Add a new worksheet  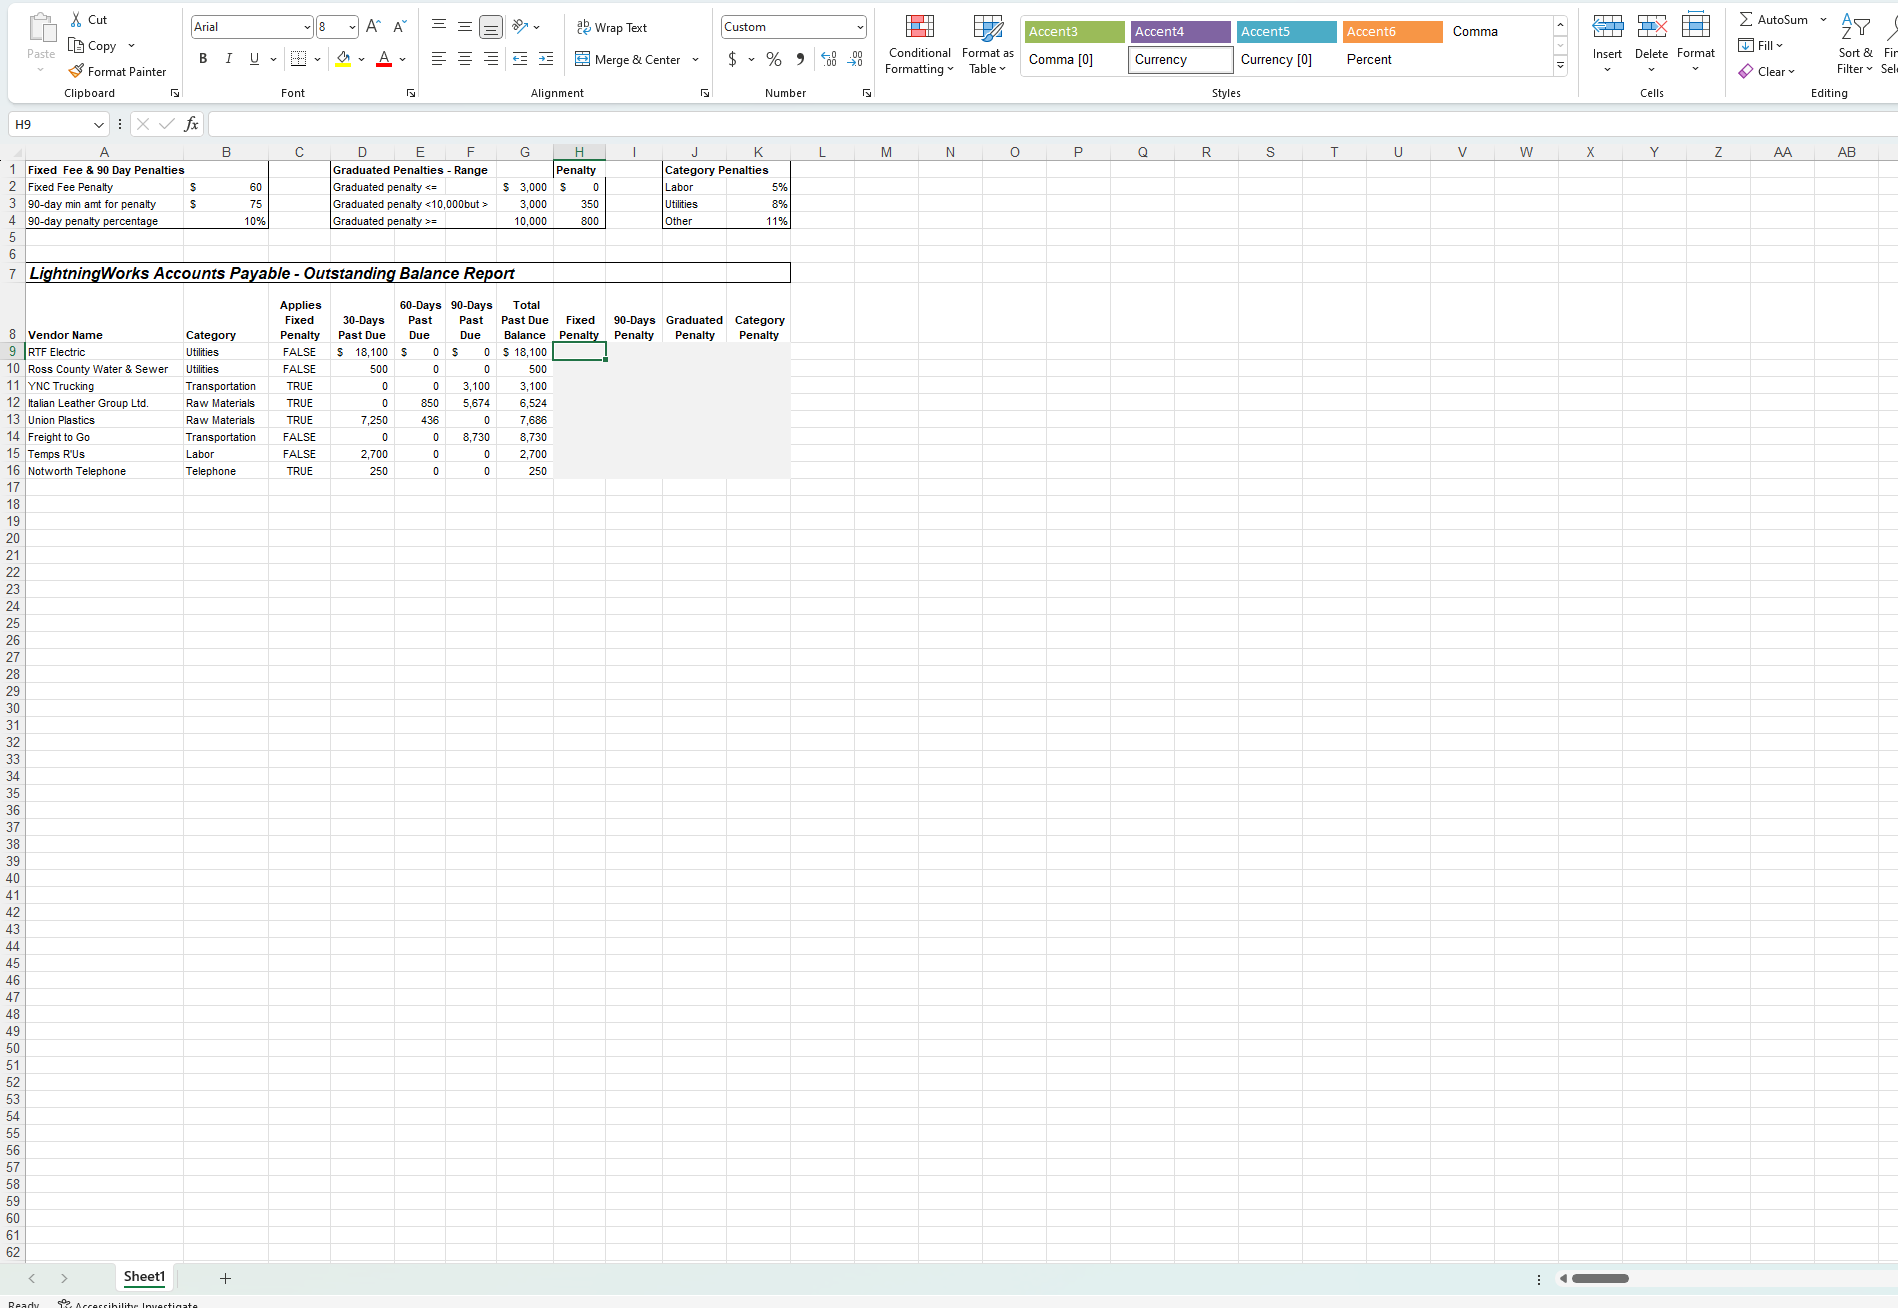pyautogui.click(x=225, y=1277)
